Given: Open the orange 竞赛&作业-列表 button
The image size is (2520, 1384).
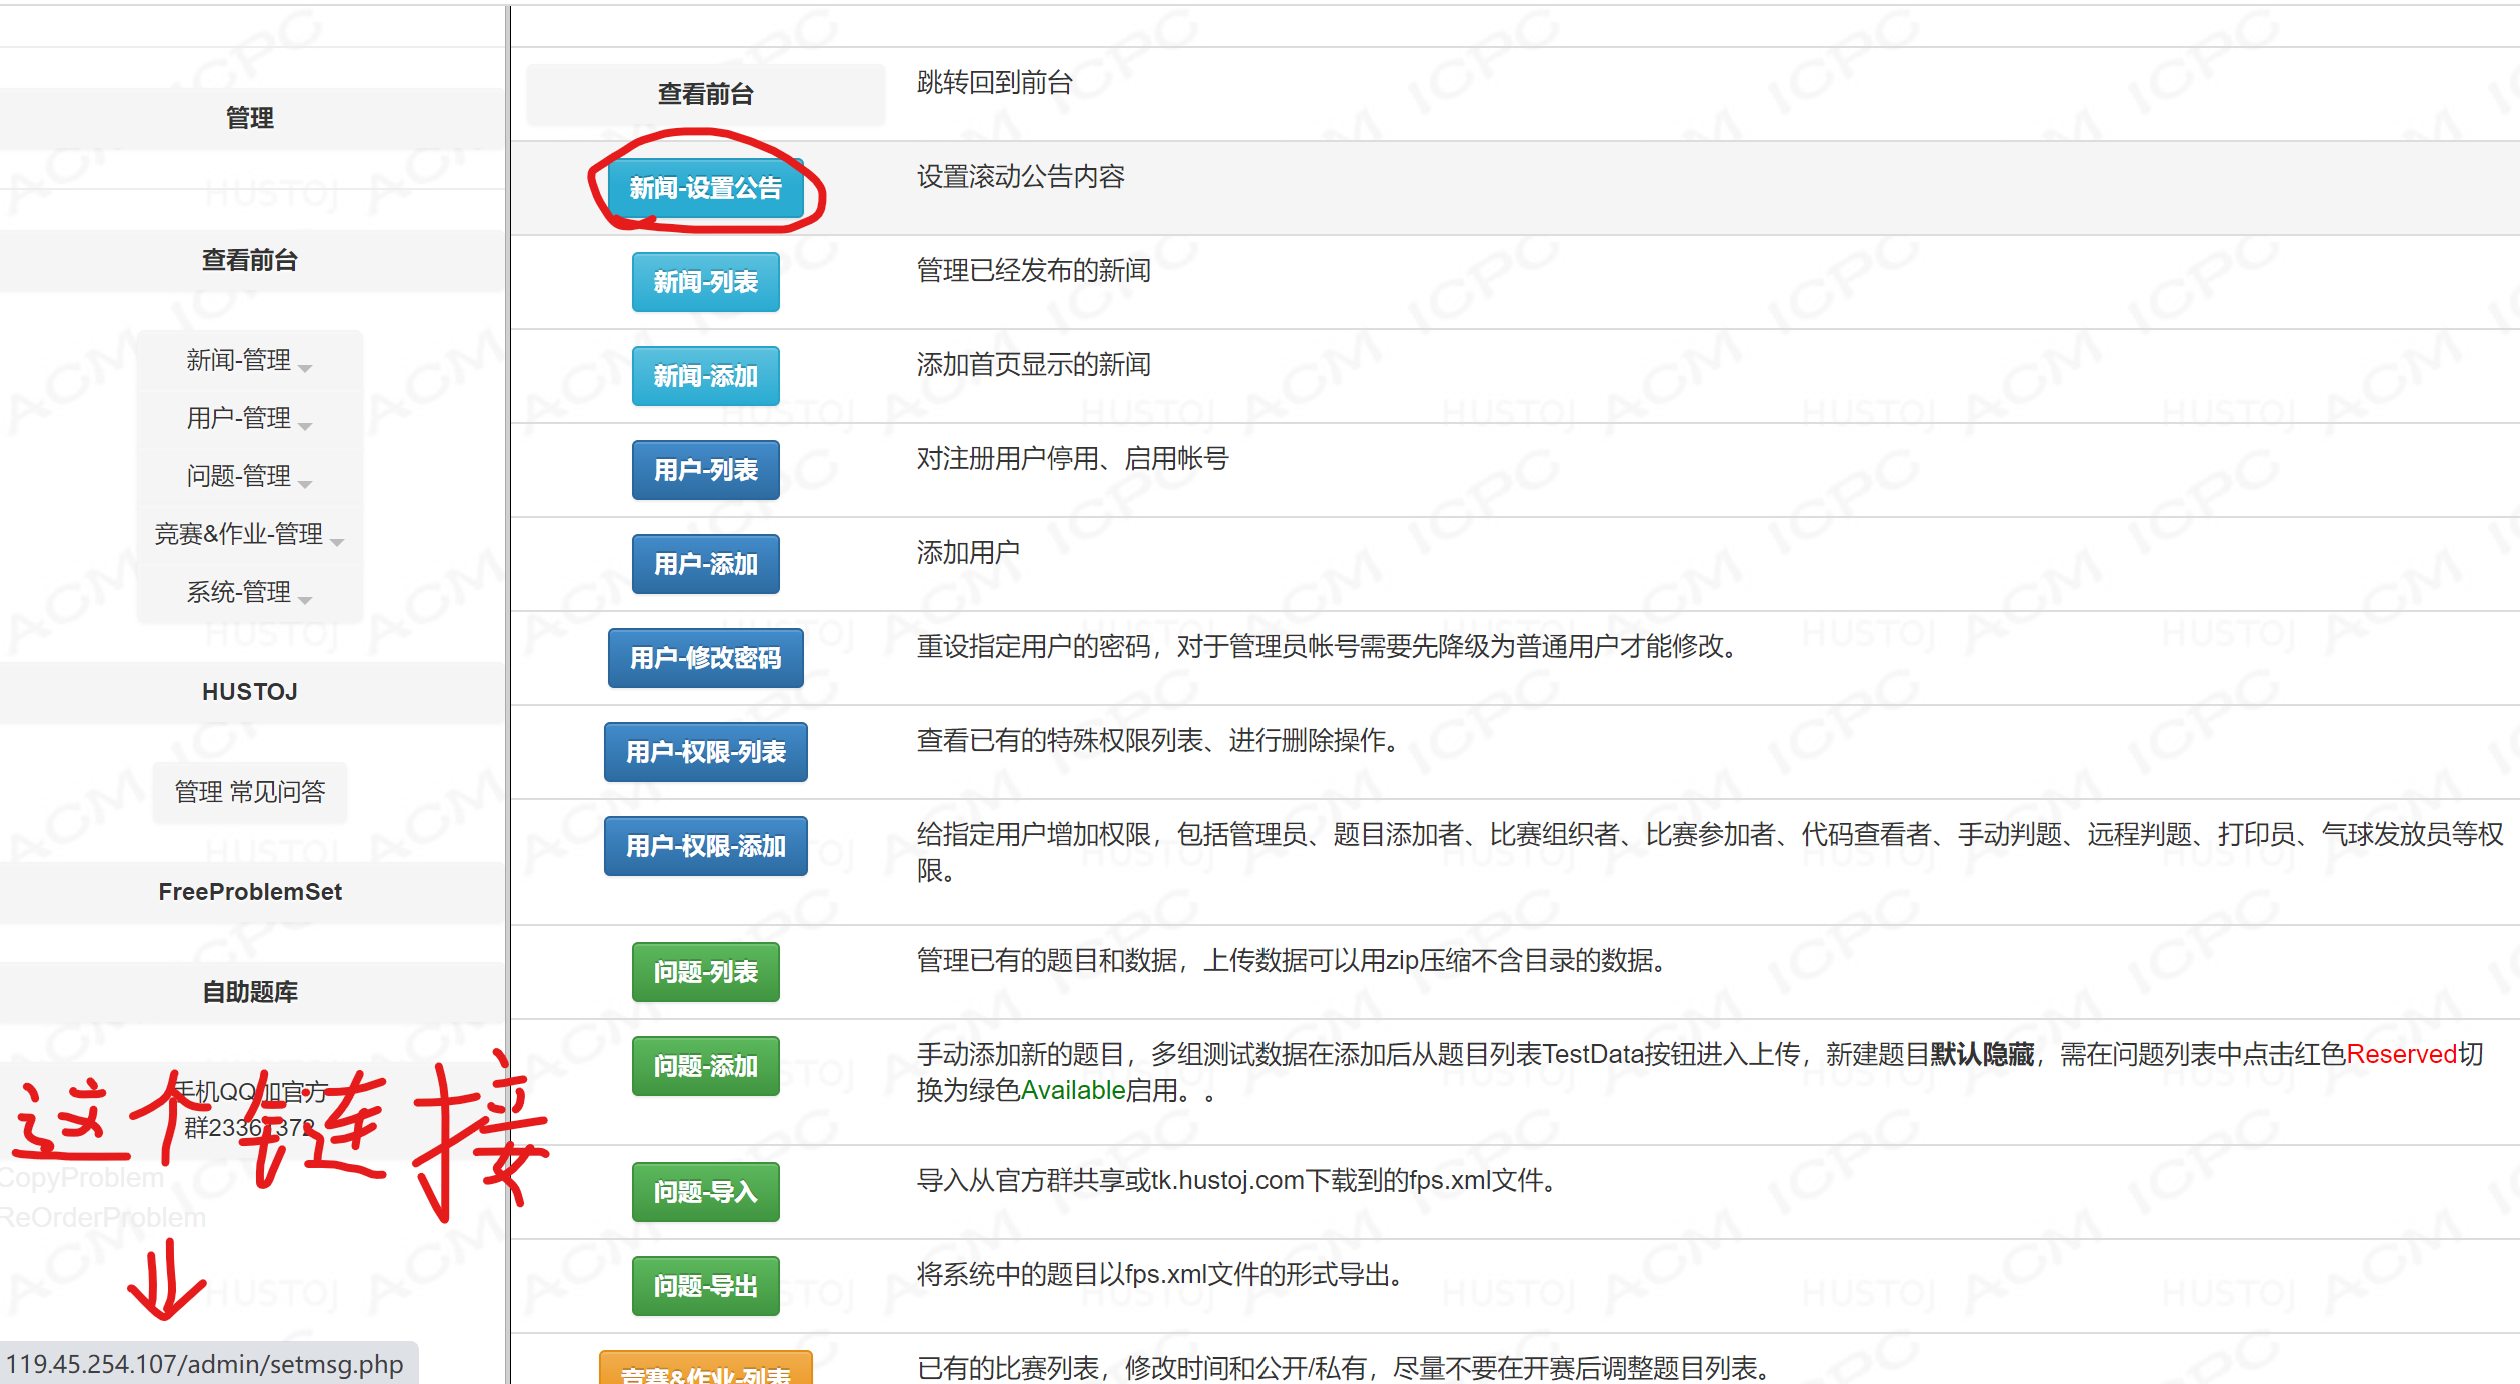Looking at the screenshot, I should coord(706,1368).
